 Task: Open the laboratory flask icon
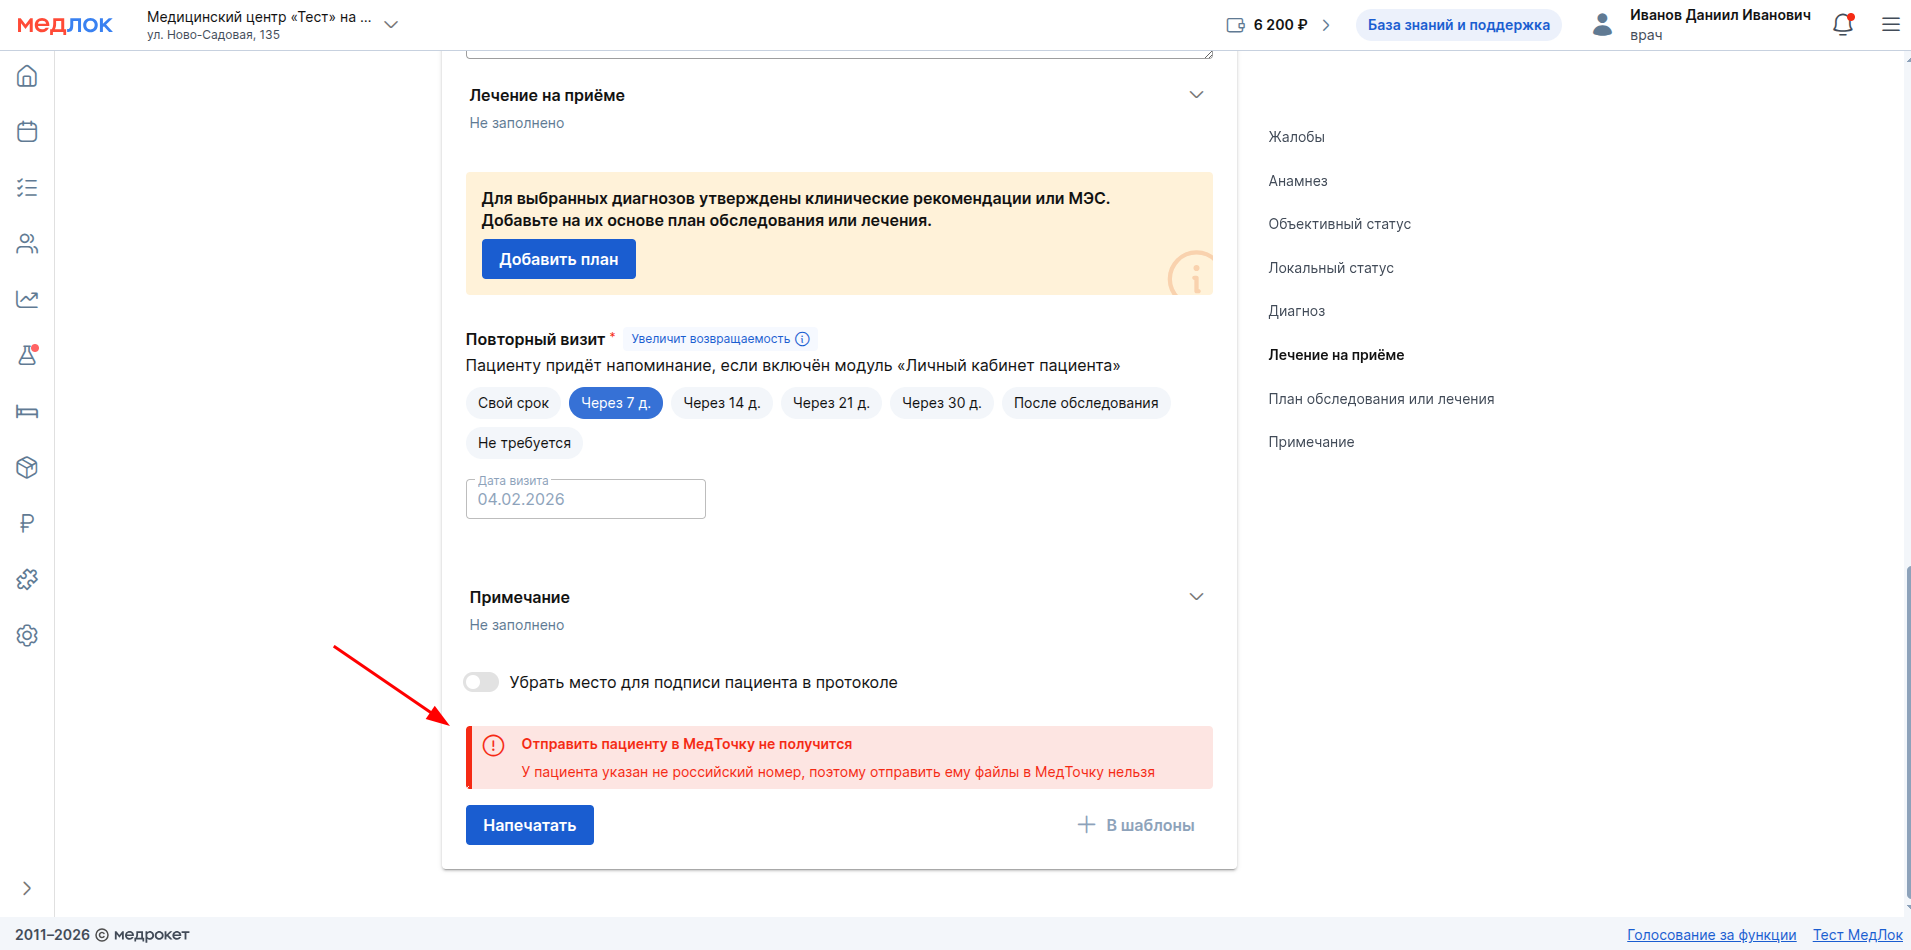point(27,355)
